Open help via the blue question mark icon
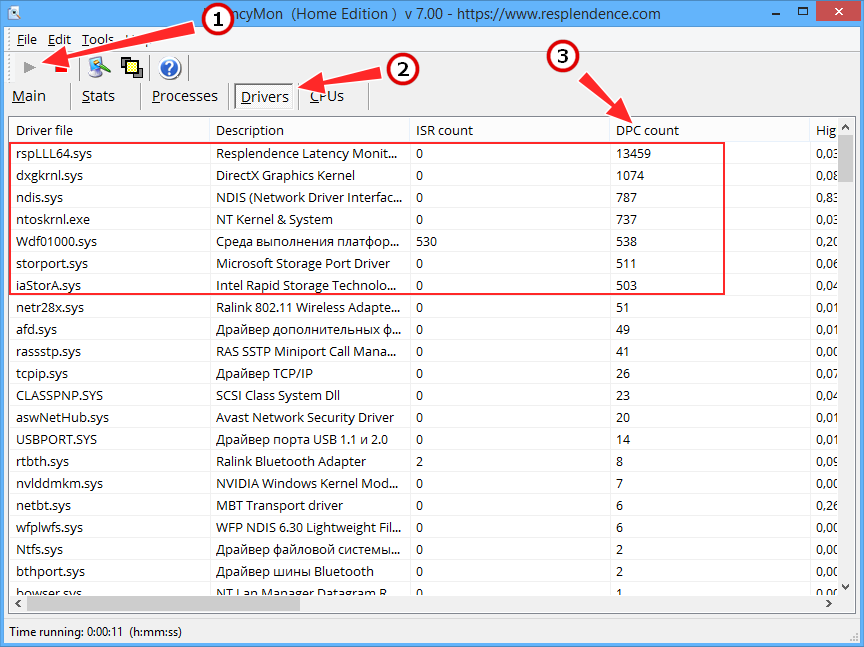The width and height of the screenshot is (864, 647). pos(170,68)
